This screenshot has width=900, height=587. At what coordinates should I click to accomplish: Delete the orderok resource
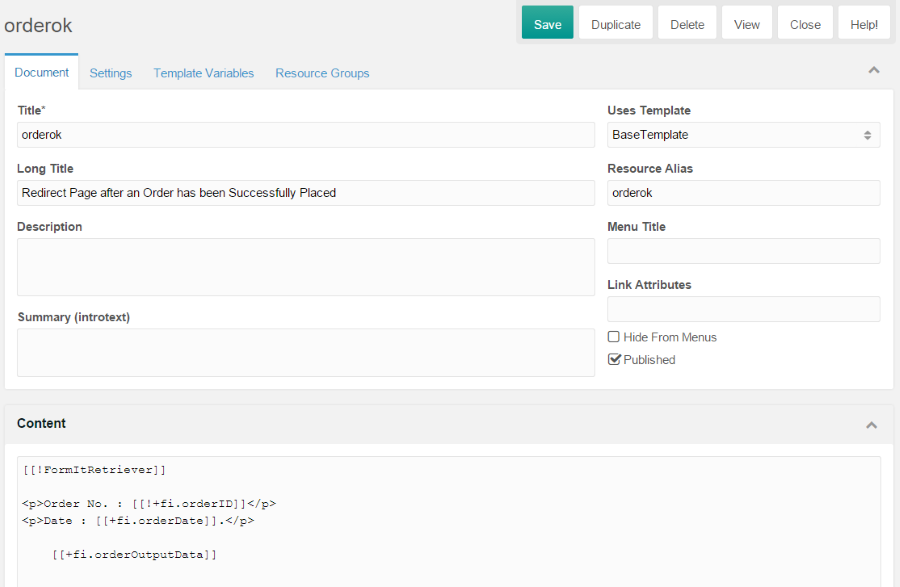click(x=687, y=24)
